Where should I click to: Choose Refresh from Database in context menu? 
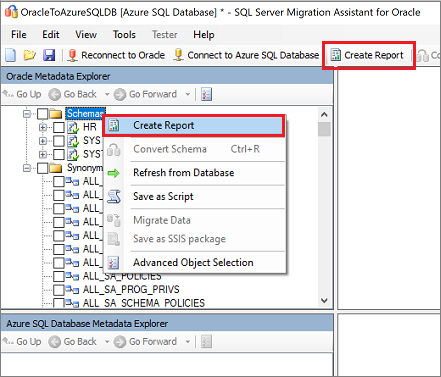[x=195, y=173]
